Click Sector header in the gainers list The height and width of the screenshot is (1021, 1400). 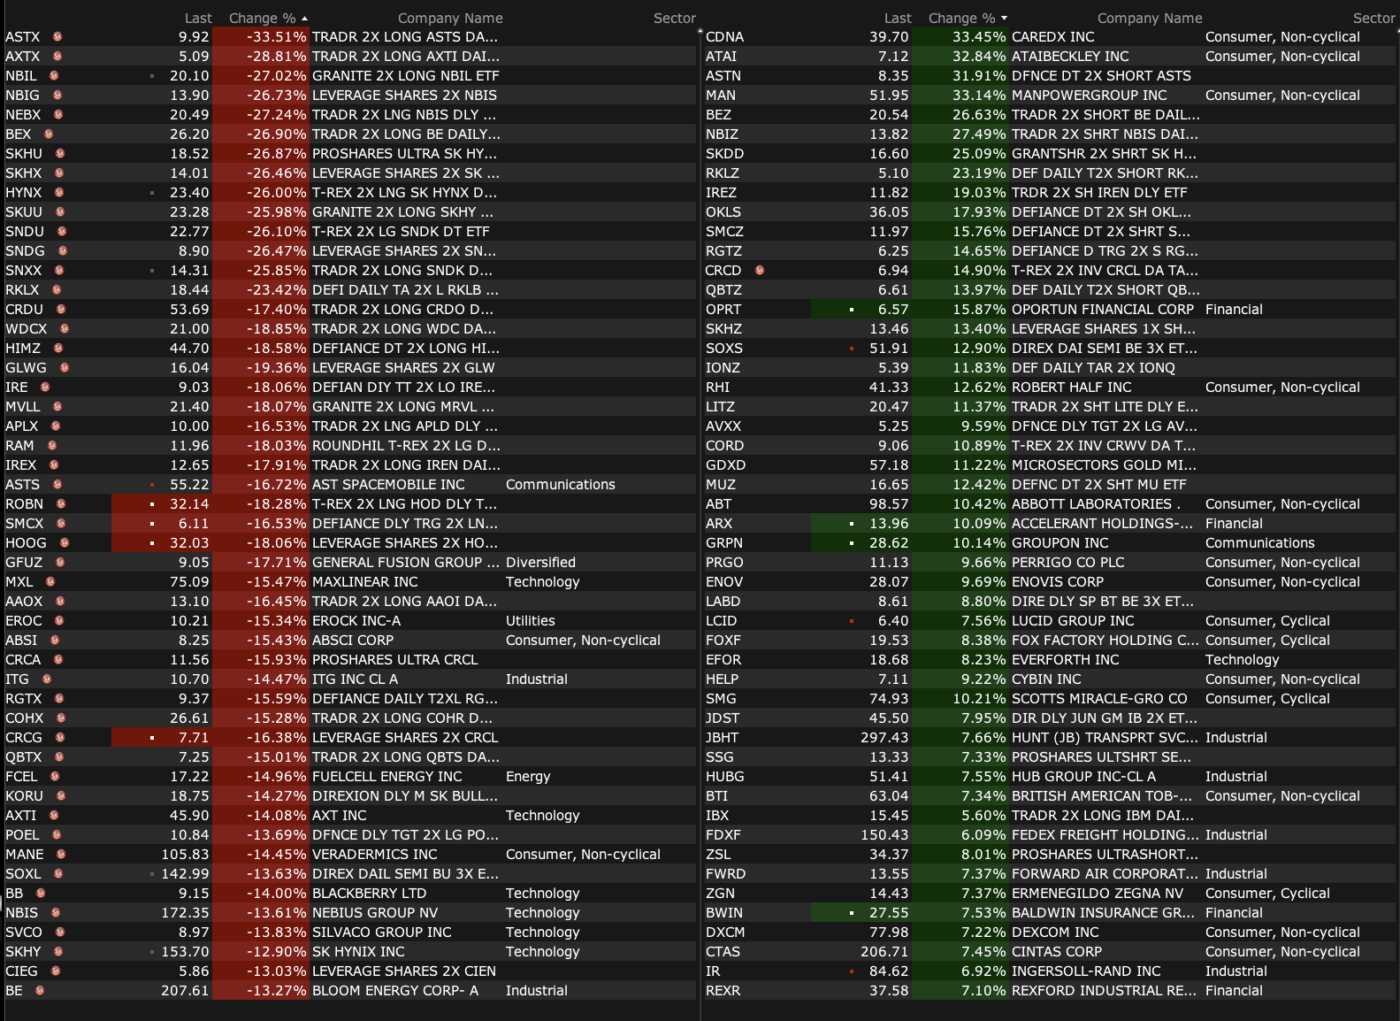[x=1374, y=18]
